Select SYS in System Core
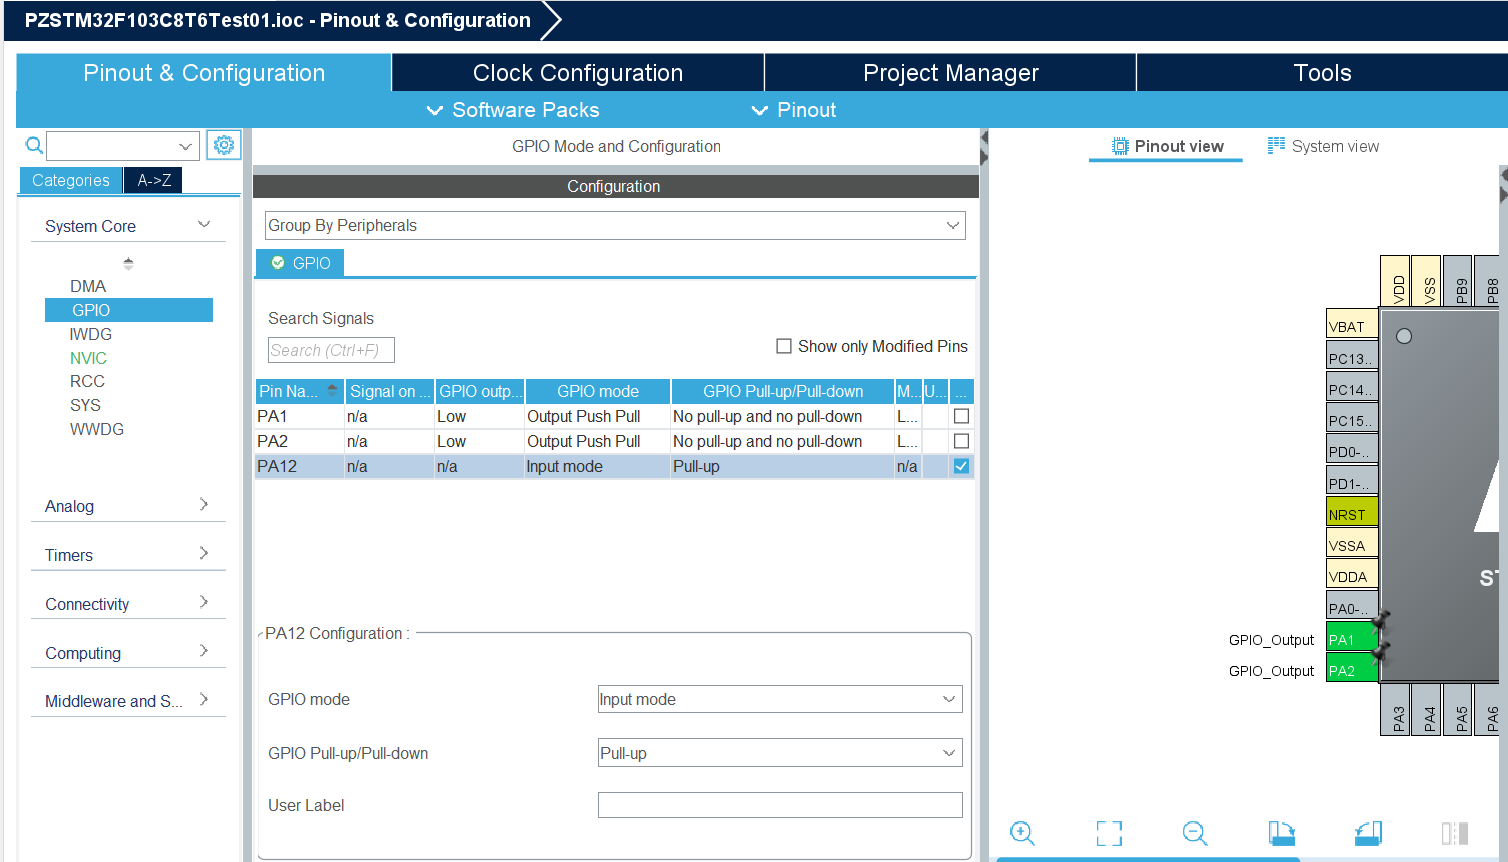 point(85,405)
